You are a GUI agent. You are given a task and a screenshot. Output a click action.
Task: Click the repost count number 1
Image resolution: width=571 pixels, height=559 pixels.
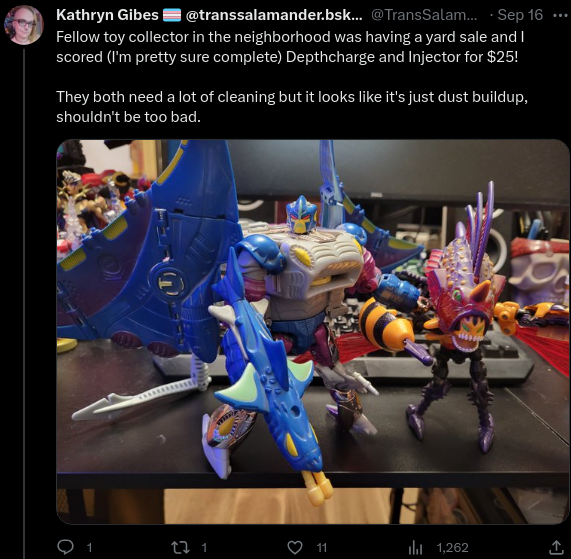pyautogui.click(x=204, y=547)
